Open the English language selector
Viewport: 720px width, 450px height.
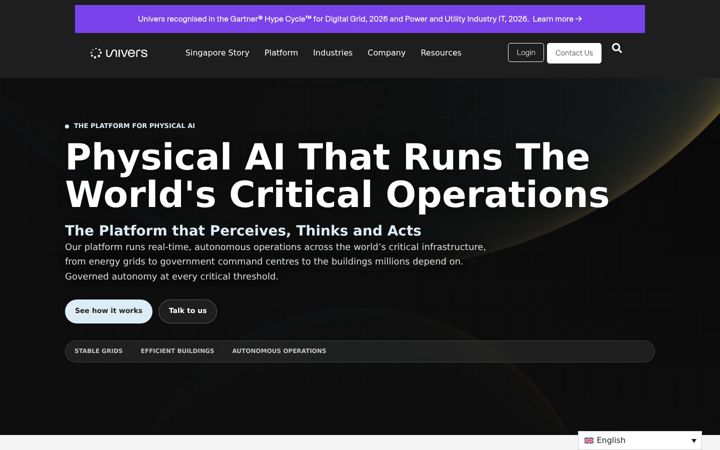(640, 440)
